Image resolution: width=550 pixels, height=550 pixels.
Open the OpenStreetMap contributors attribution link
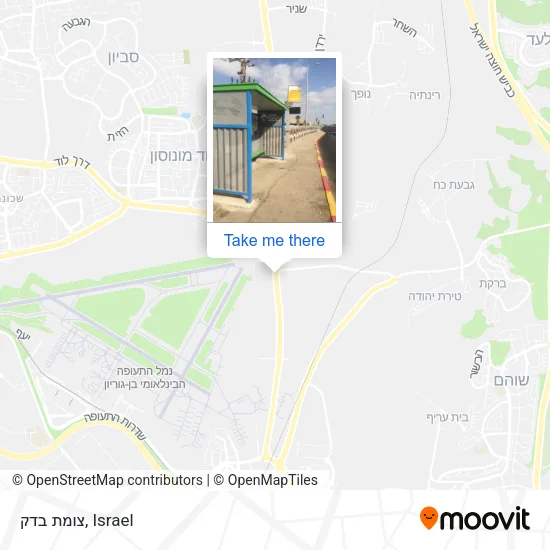[107, 480]
